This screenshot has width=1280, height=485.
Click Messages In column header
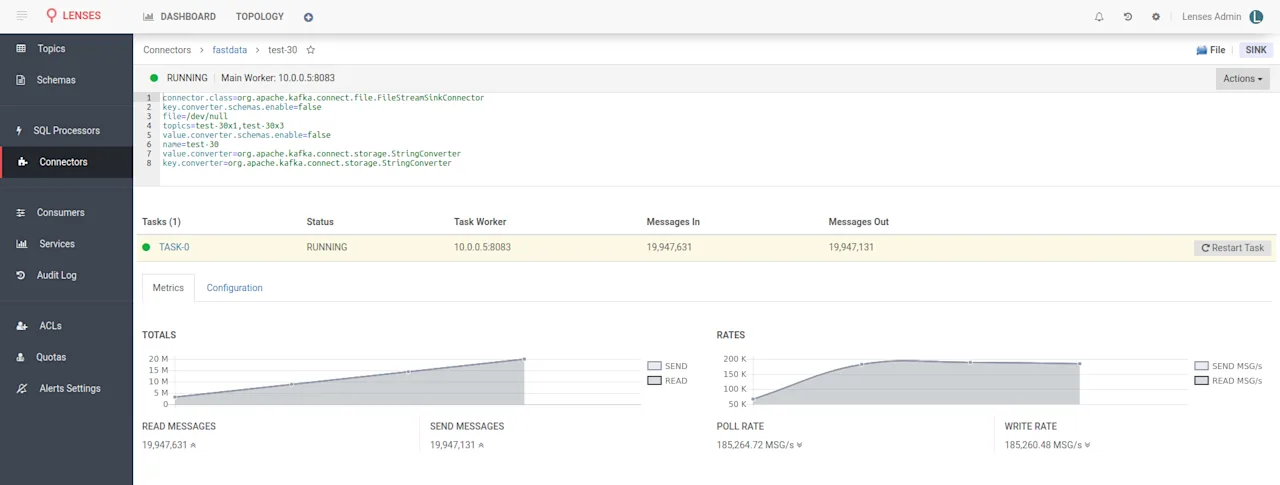[x=673, y=222]
